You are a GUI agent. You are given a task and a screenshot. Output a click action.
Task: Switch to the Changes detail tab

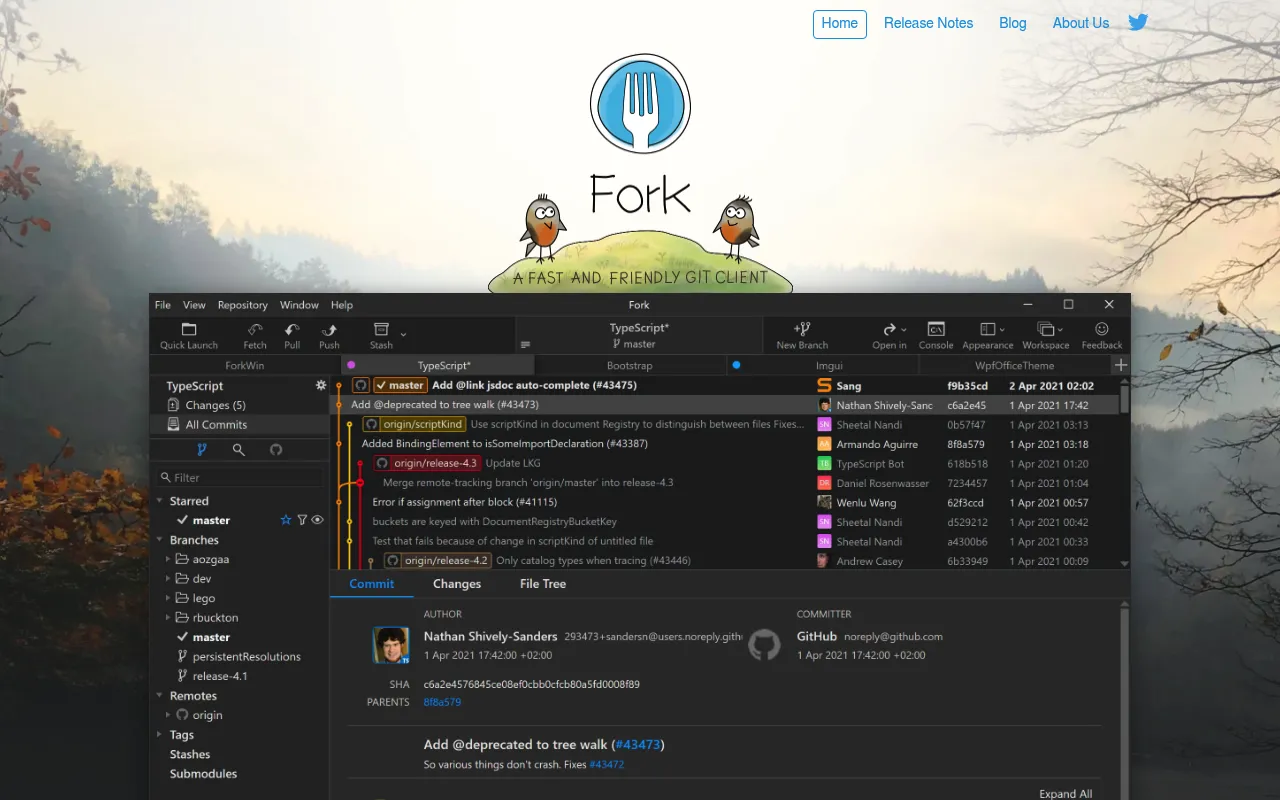[x=457, y=584]
